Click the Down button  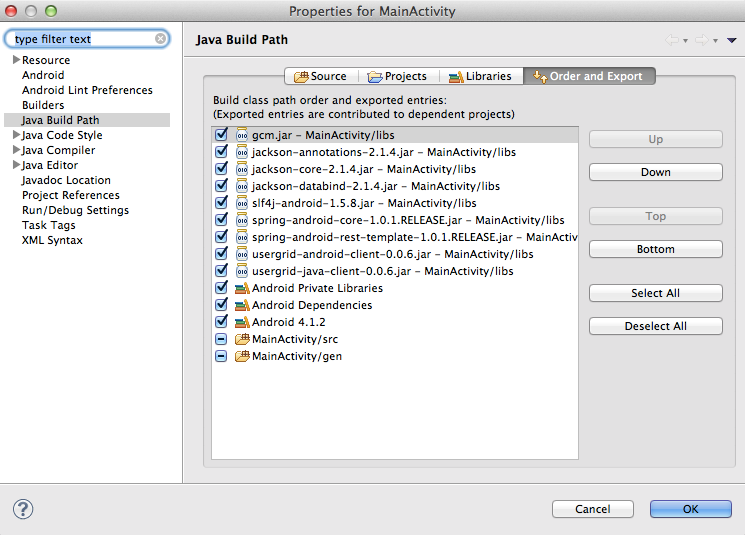click(656, 172)
